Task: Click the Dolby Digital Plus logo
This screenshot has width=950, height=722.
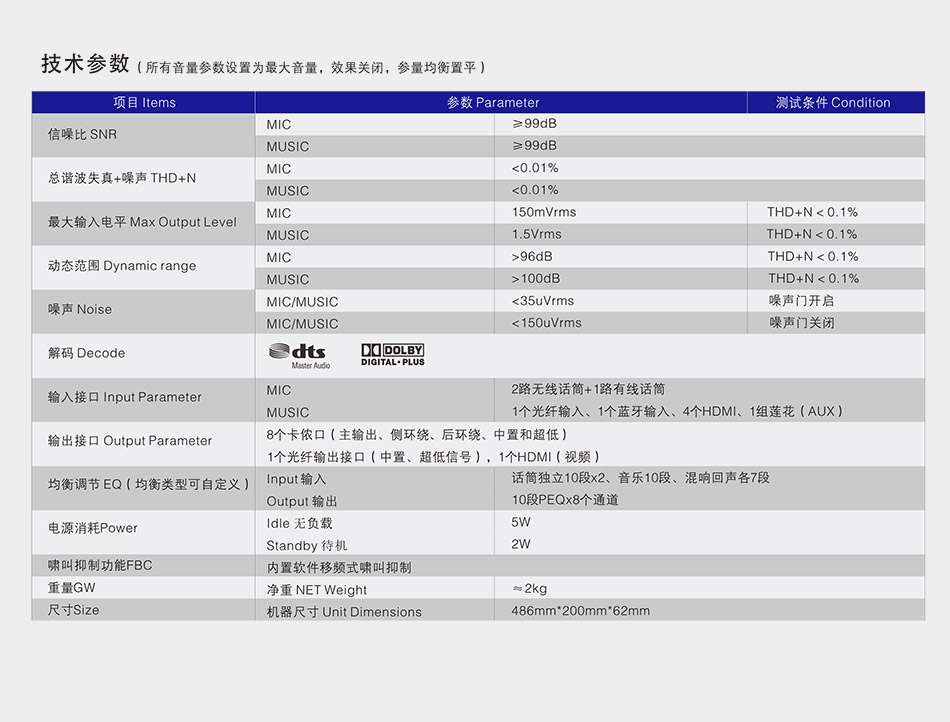Action: click(x=392, y=352)
